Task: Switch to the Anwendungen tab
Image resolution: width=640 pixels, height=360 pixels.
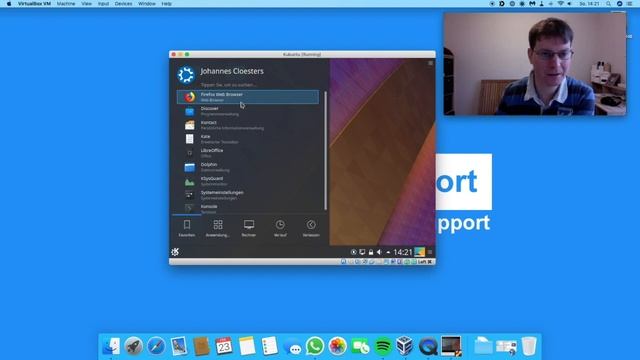Action: point(218,228)
